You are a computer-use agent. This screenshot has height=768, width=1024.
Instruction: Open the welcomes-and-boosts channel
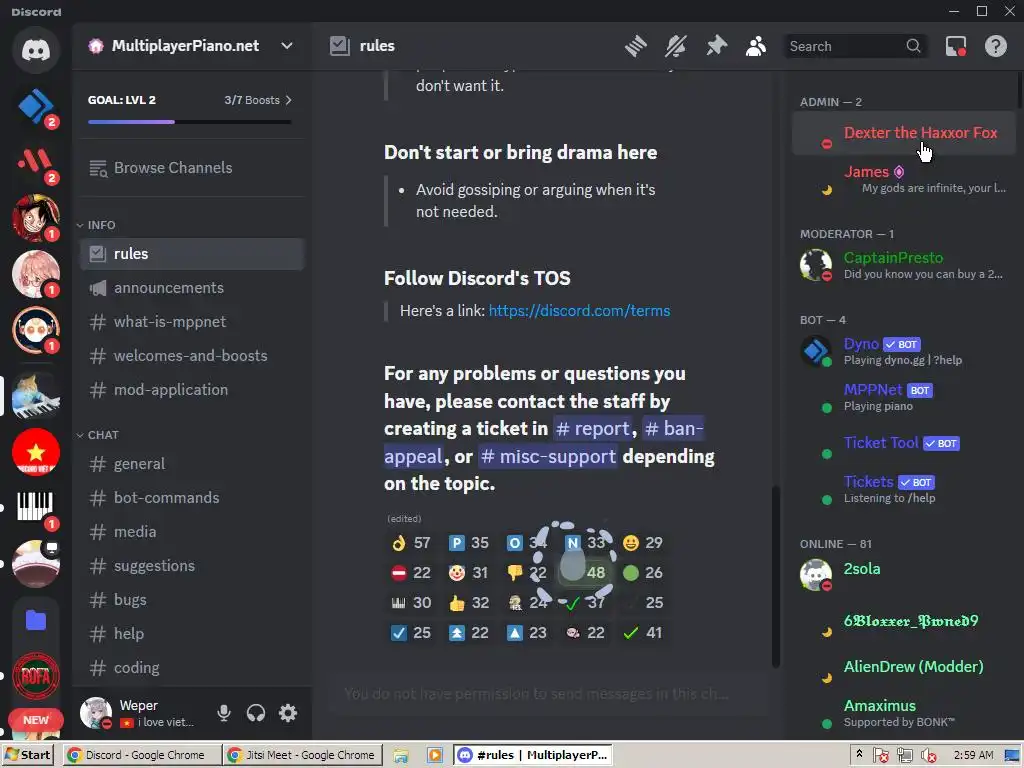point(192,356)
